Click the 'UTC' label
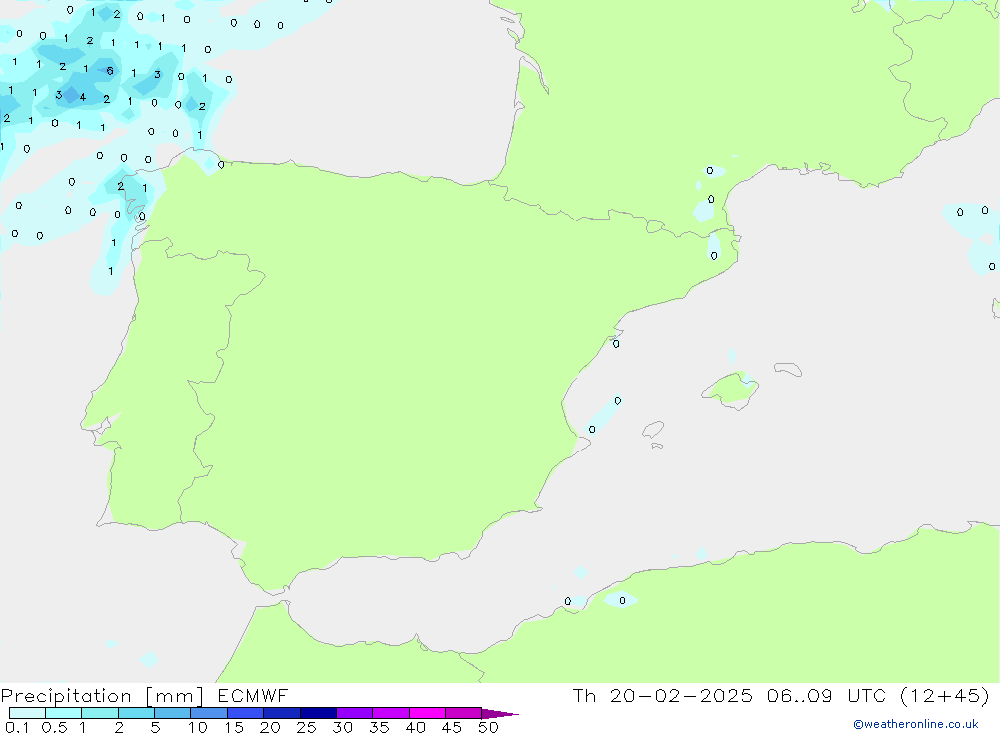Image resolution: width=1000 pixels, height=733 pixels. point(867,695)
